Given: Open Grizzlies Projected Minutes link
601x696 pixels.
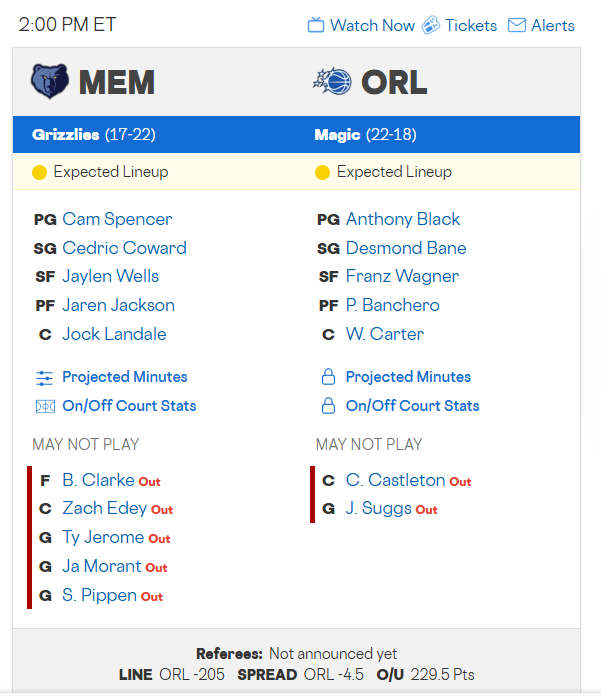Looking at the screenshot, I should (125, 377).
